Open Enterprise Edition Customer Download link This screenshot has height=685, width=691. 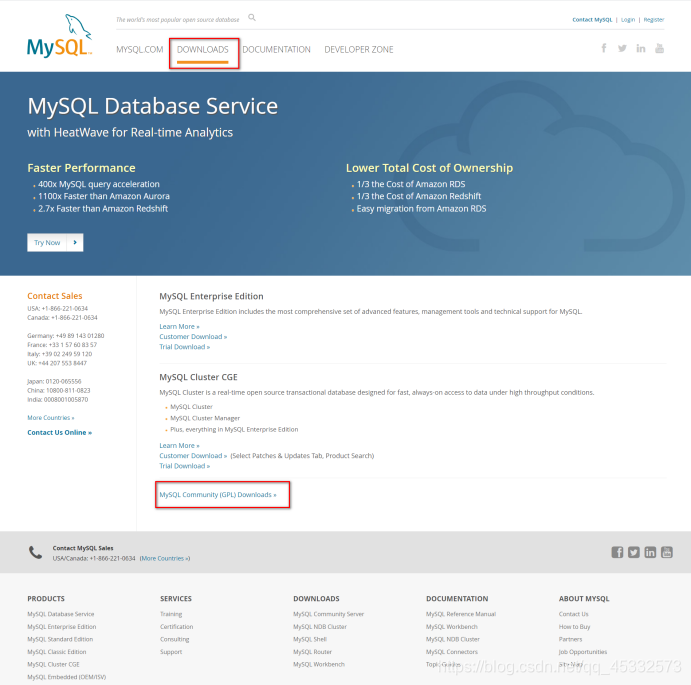193,336
